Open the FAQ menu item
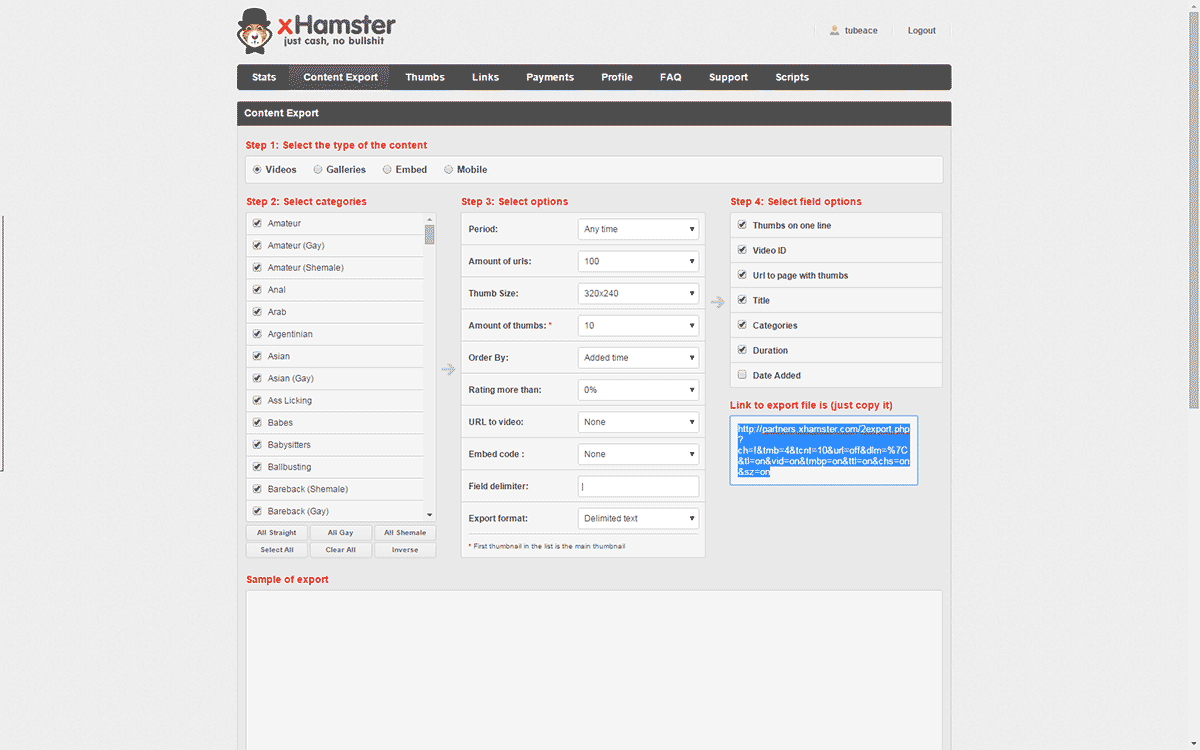 pyautogui.click(x=670, y=77)
